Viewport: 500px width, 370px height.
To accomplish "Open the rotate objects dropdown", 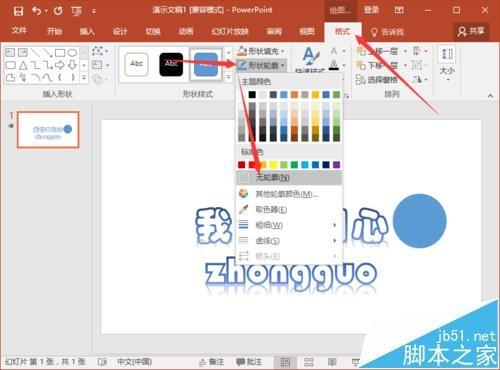I will point(420,79).
